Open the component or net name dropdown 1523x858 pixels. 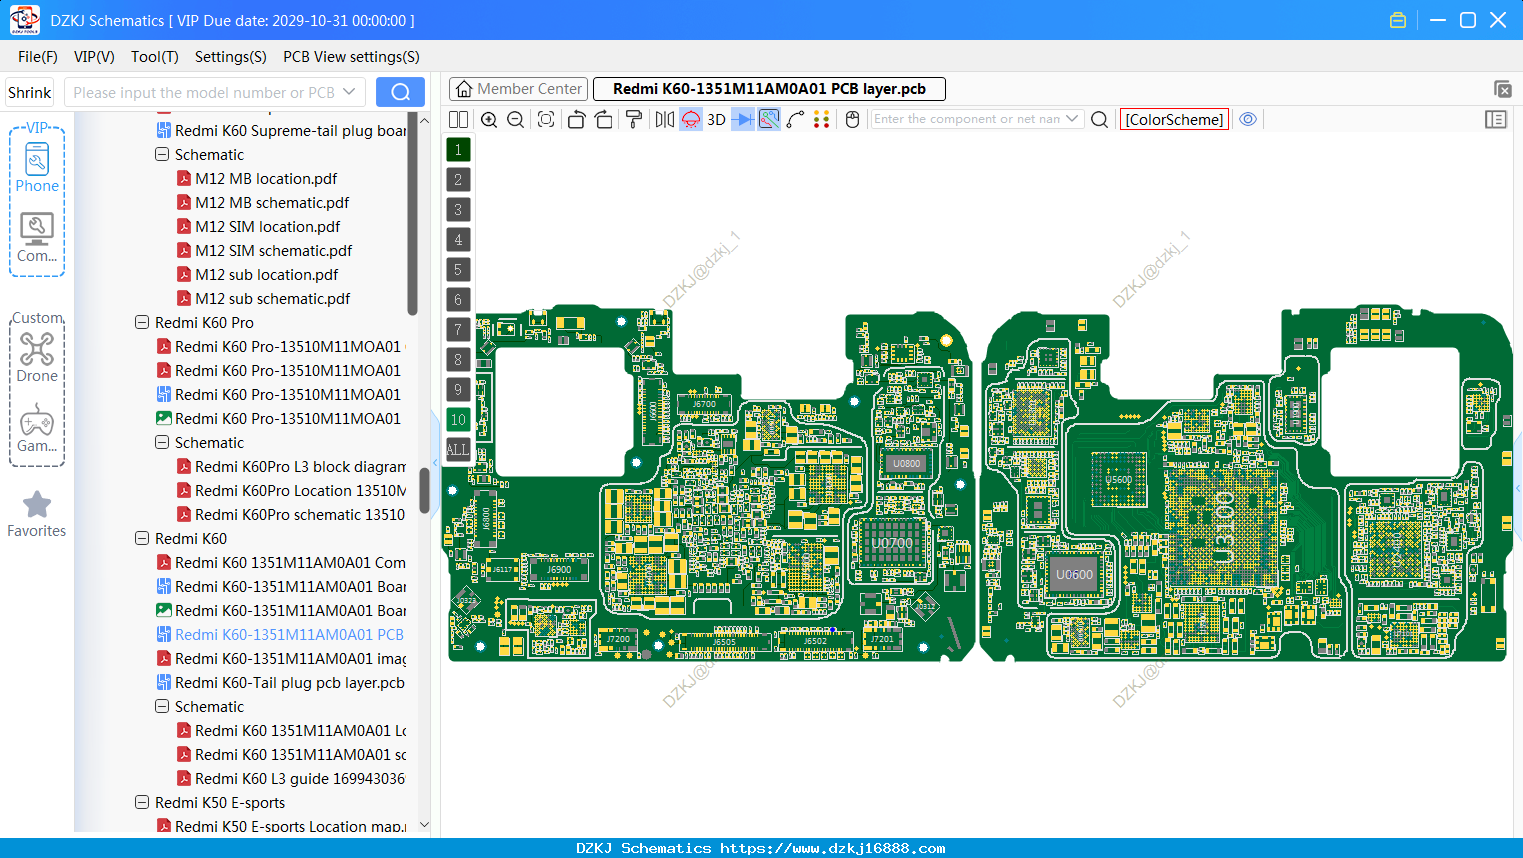(x=1073, y=119)
